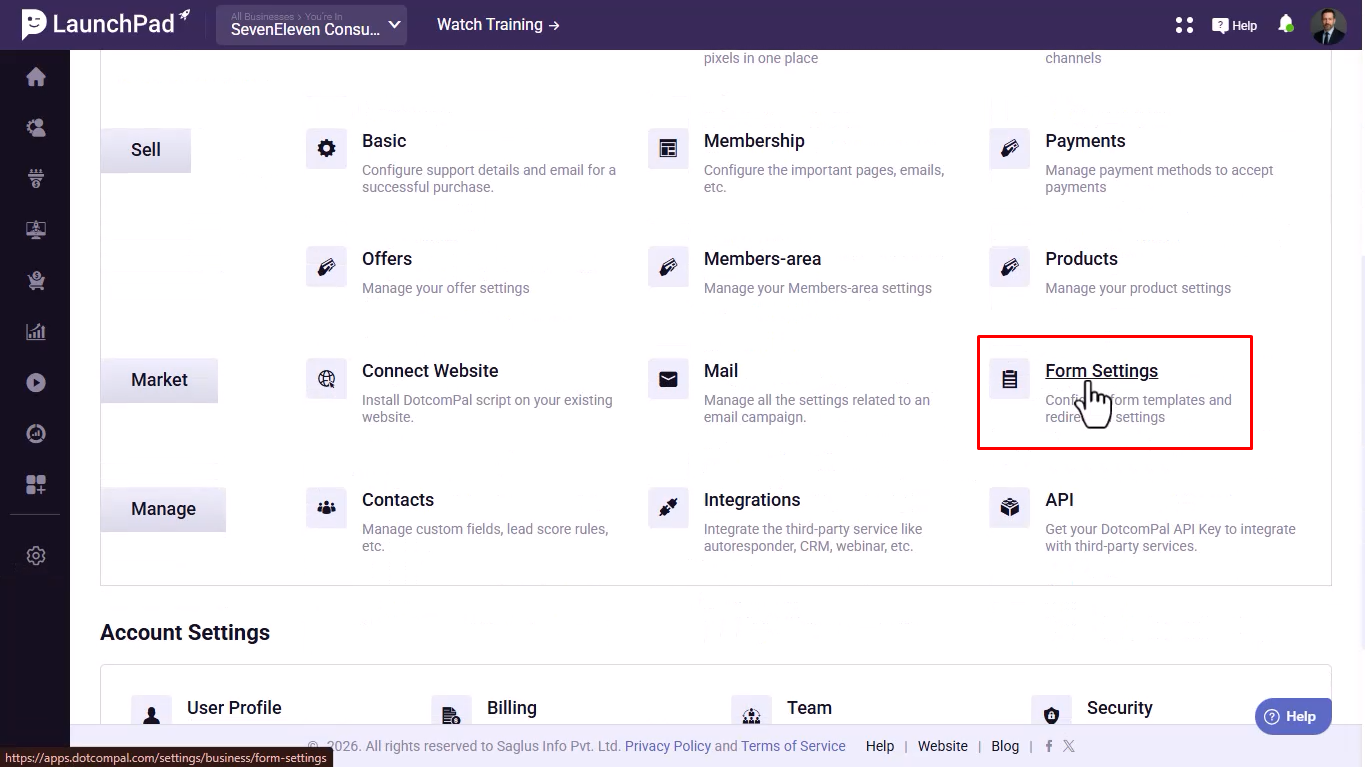Open the Home icon in the sidebar
The height and width of the screenshot is (767, 1365).
point(36,77)
